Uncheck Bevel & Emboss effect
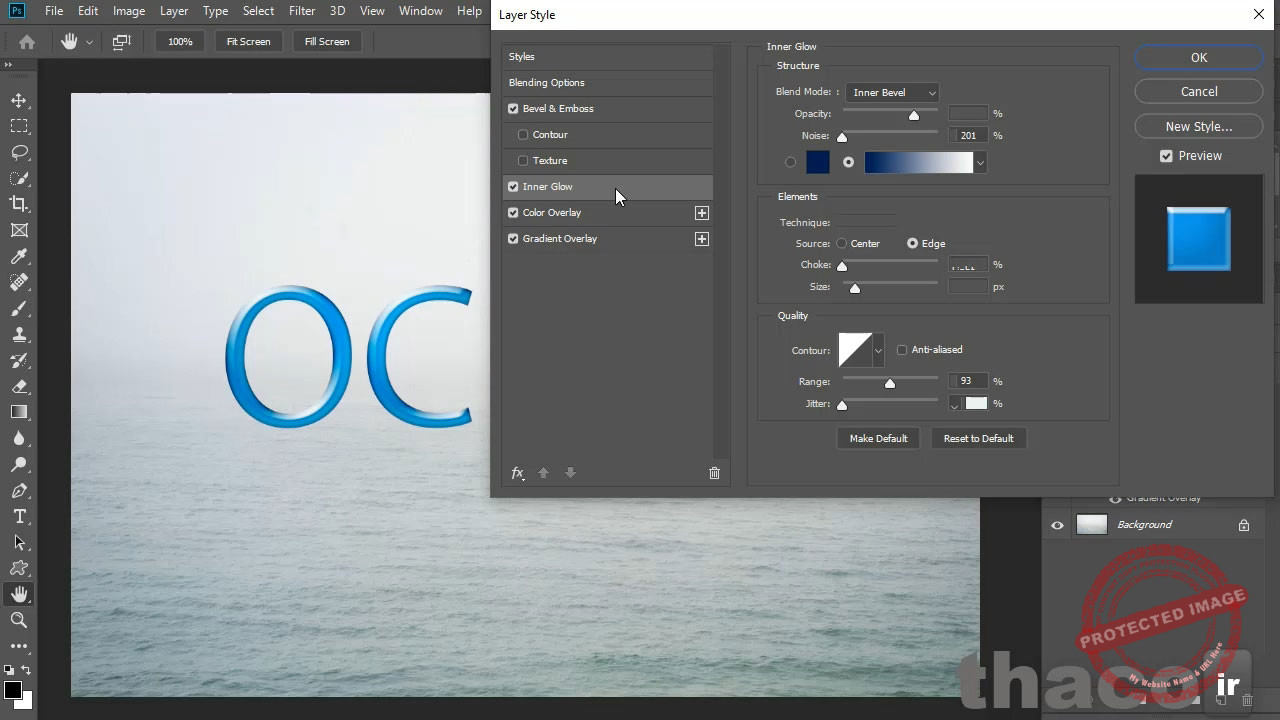 513,109
